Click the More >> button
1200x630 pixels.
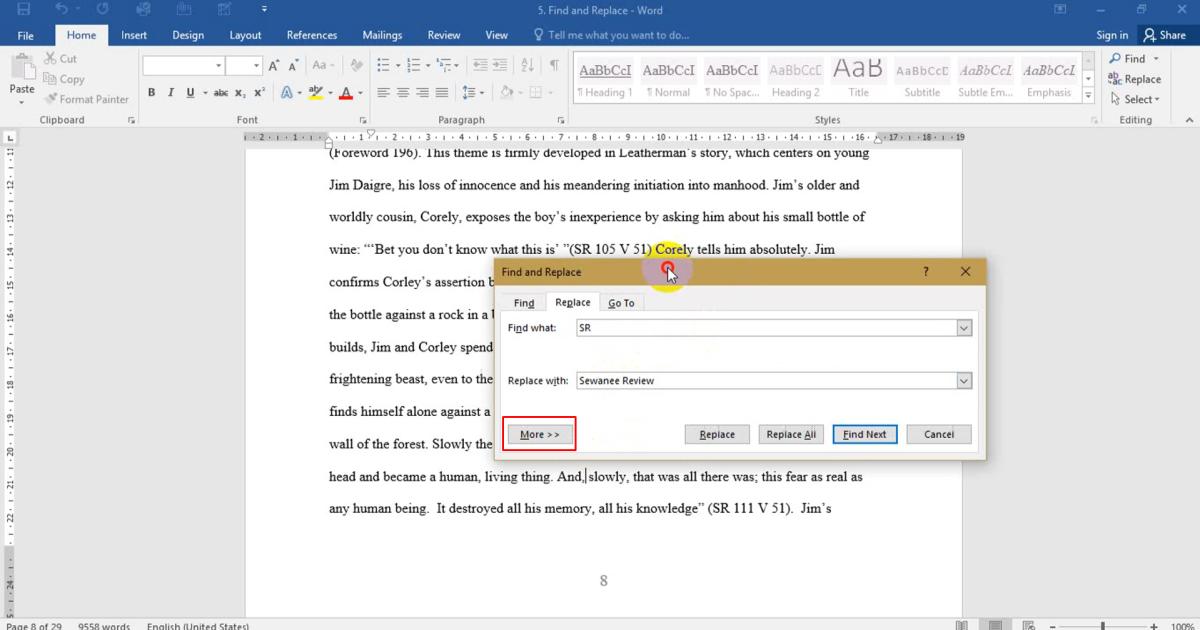540,435
